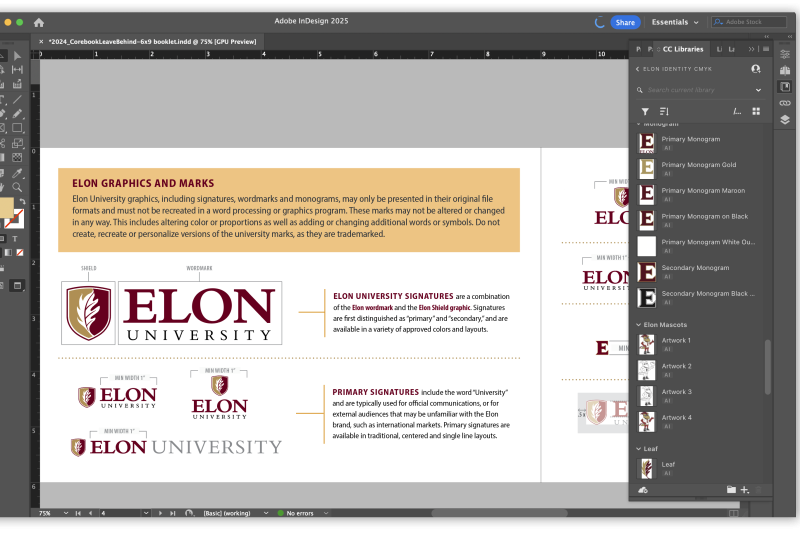Select Artwork 1 mascot item

(x=699, y=344)
